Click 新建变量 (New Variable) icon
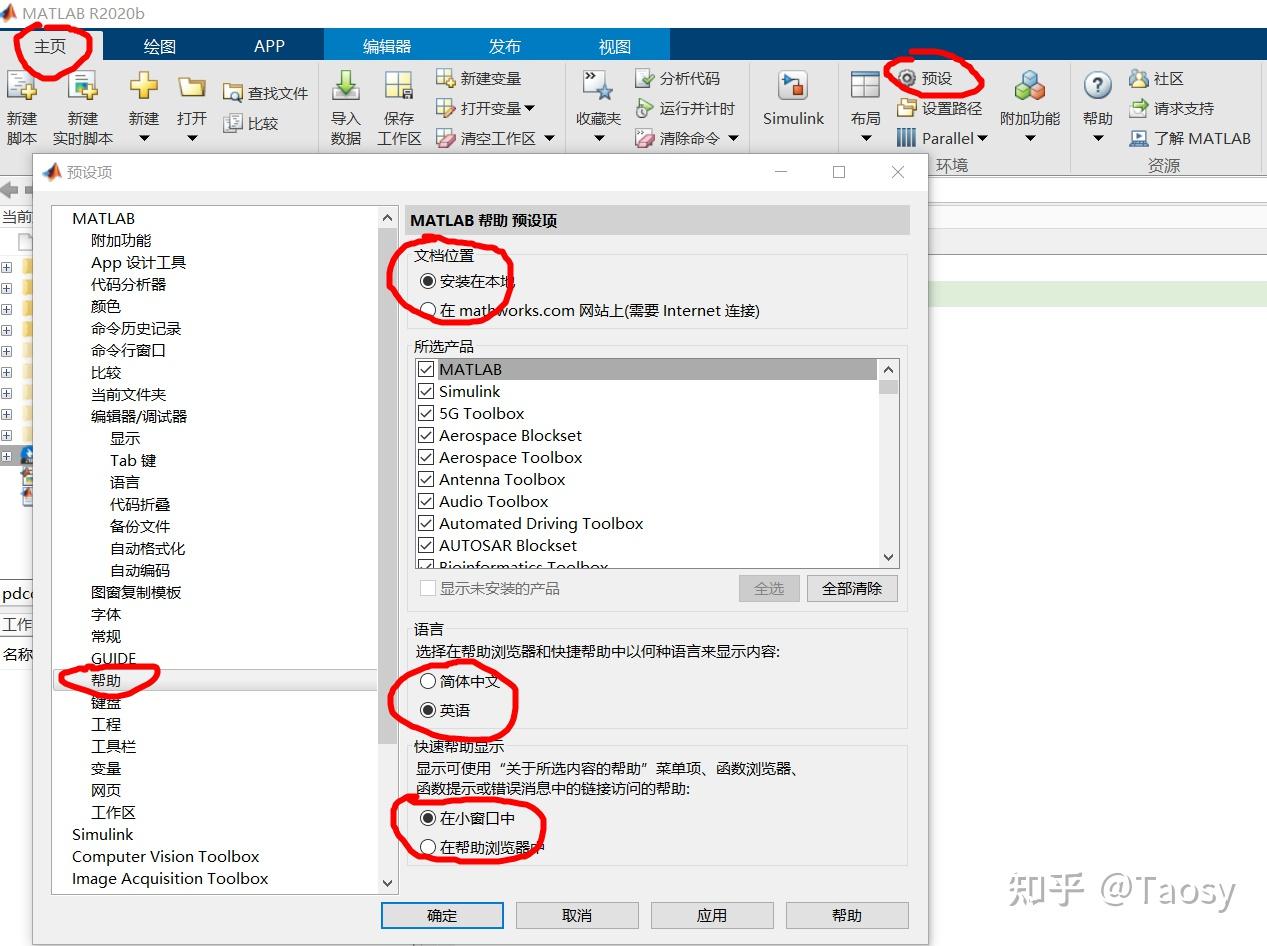 coord(446,78)
